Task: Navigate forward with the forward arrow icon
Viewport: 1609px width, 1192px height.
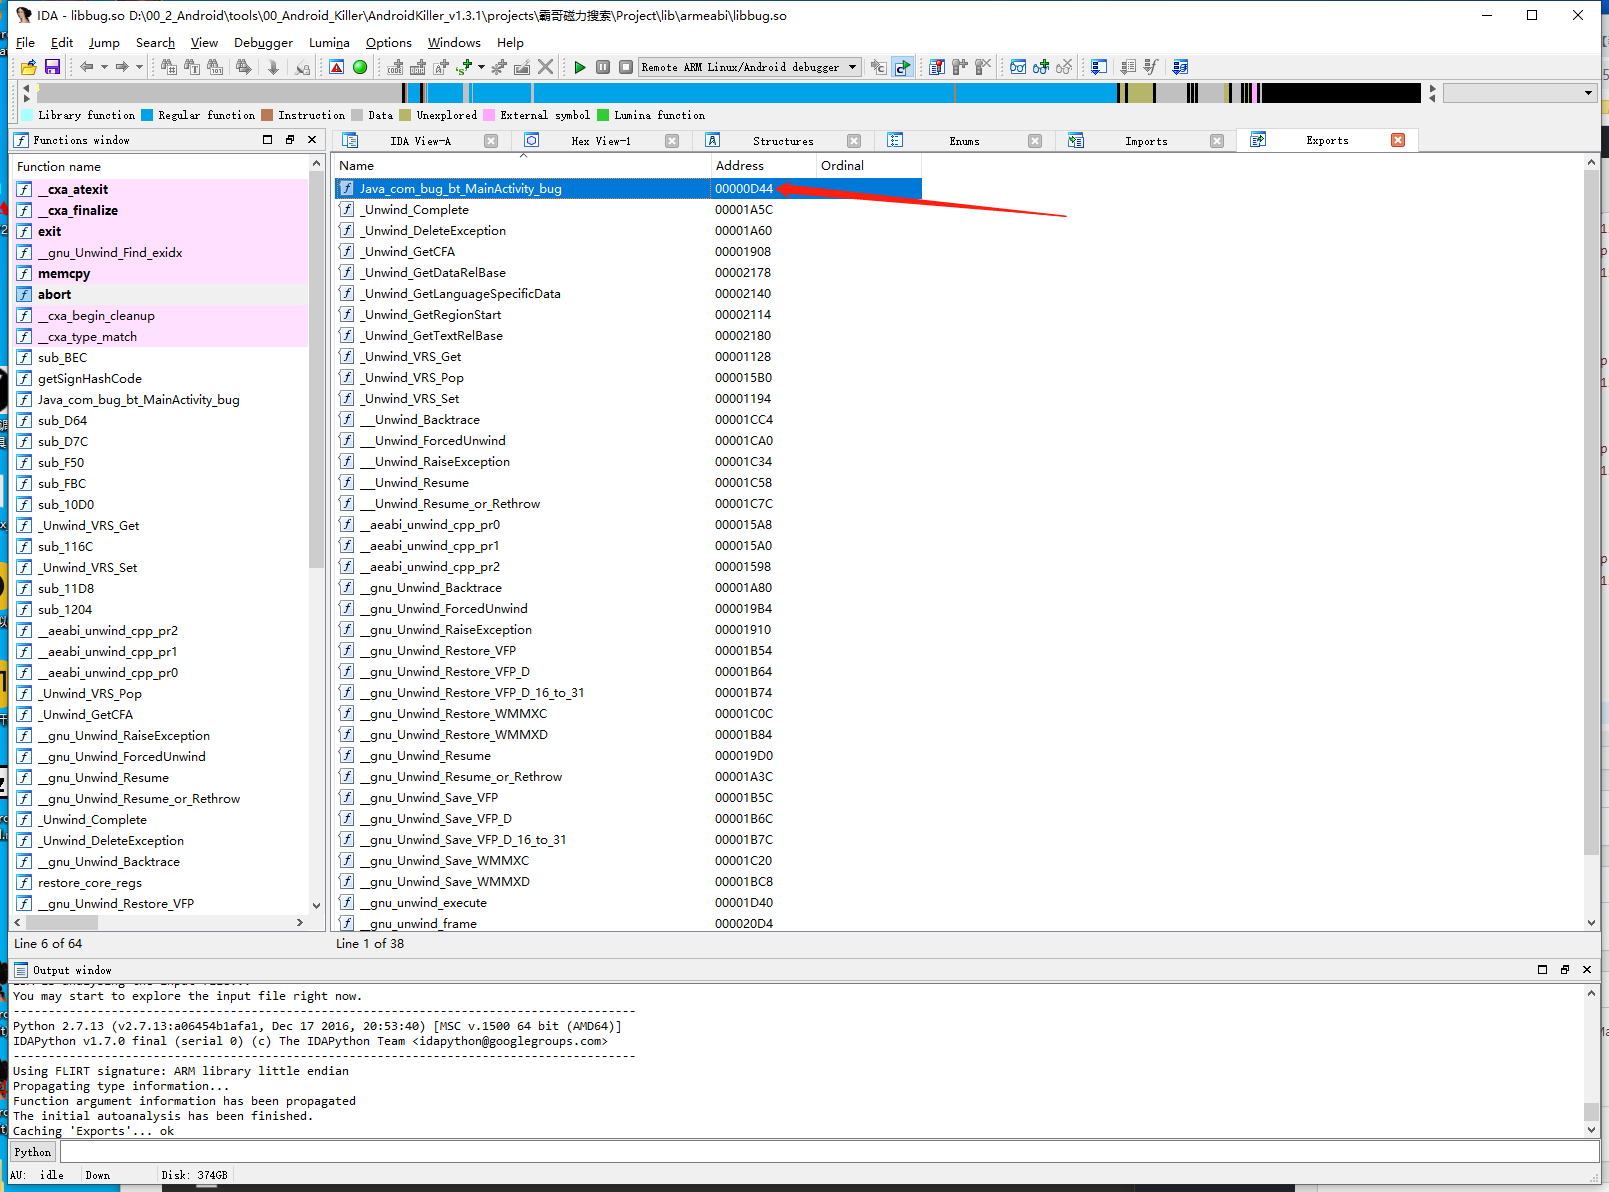Action: point(124,67)
